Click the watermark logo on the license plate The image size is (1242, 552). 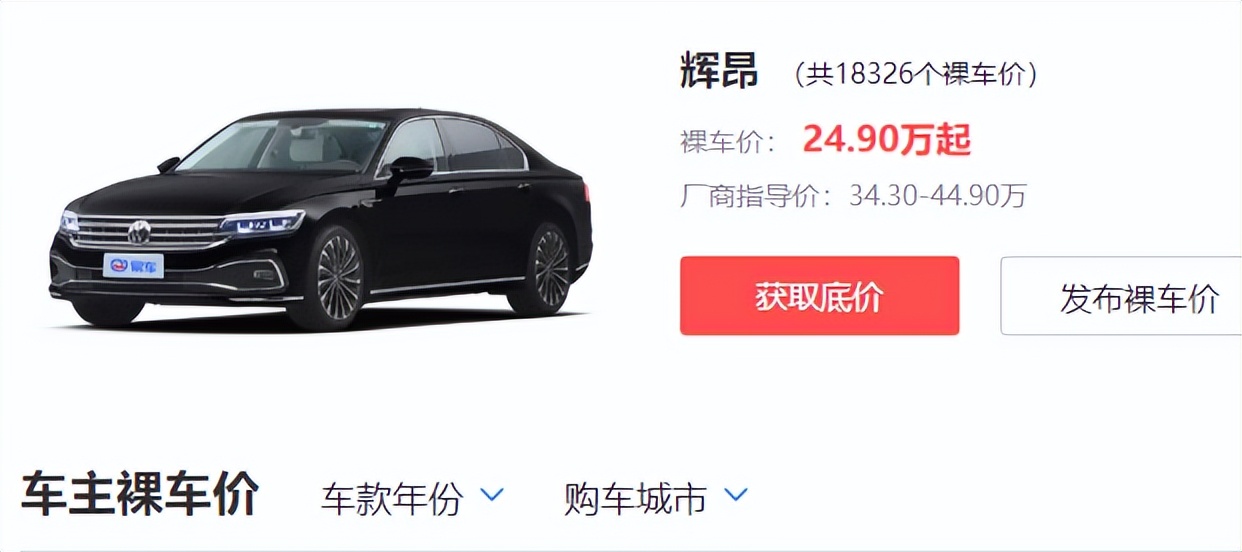[x=133, y=265]
